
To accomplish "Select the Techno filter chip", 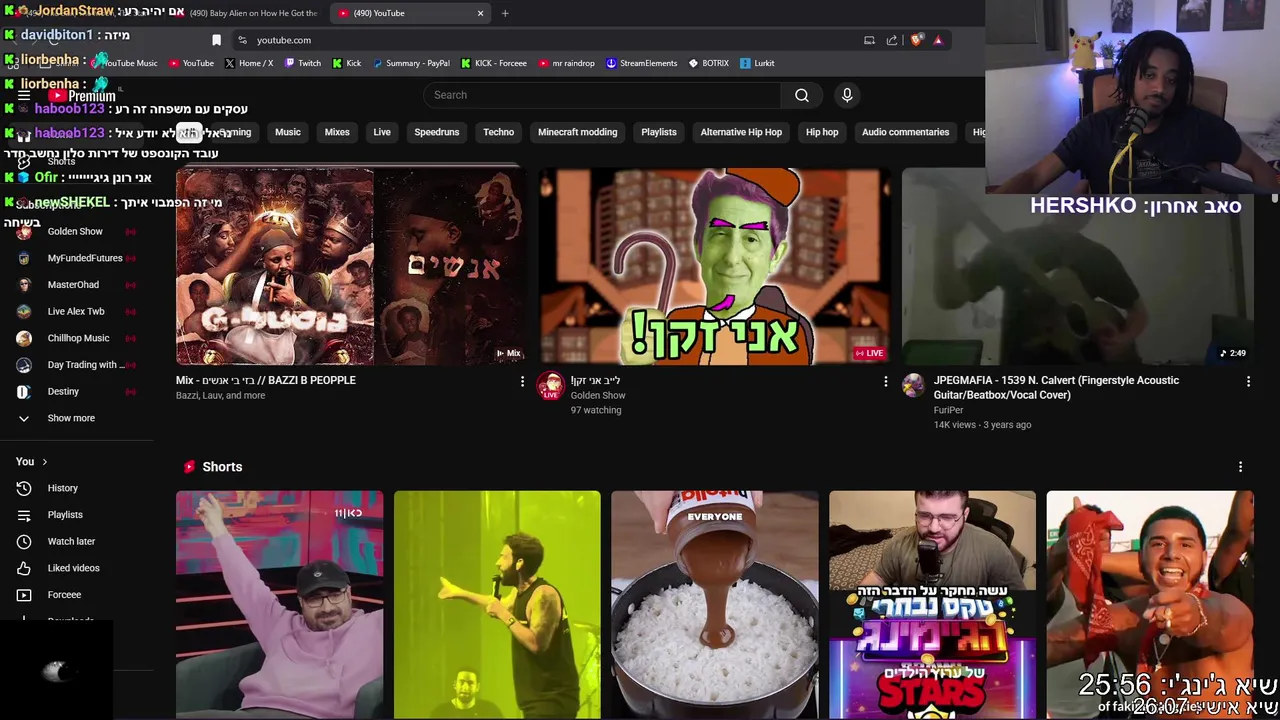I will (x=498, y=132).
